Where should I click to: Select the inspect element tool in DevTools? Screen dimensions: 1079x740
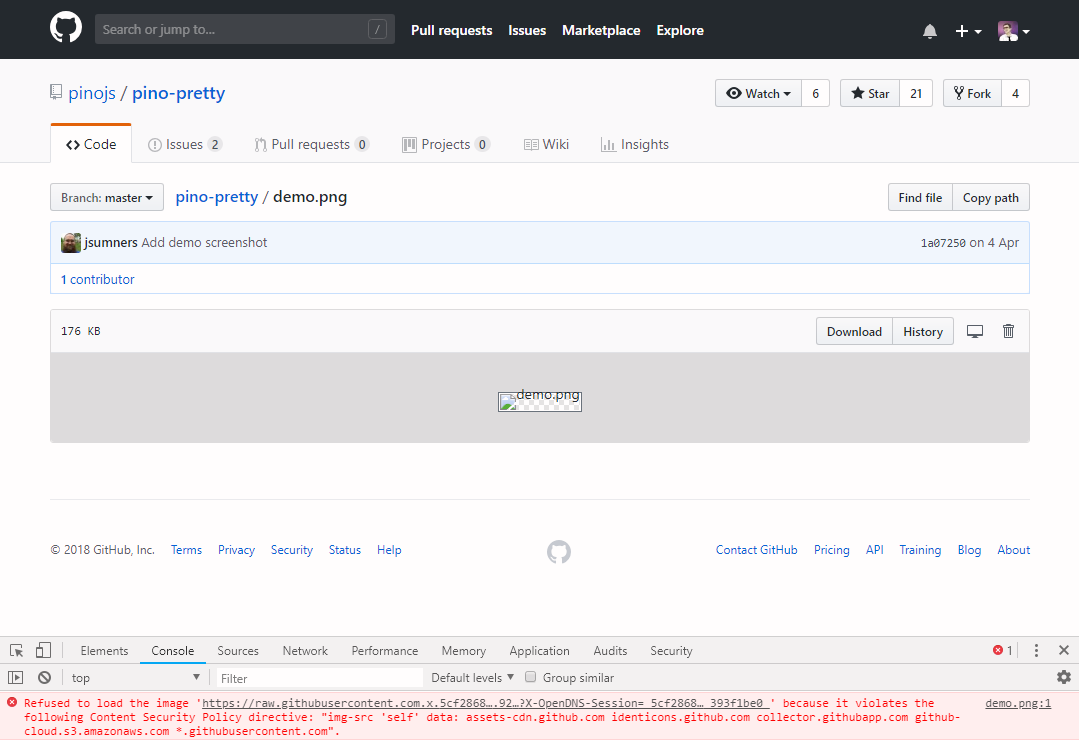(x=16, y=650)
